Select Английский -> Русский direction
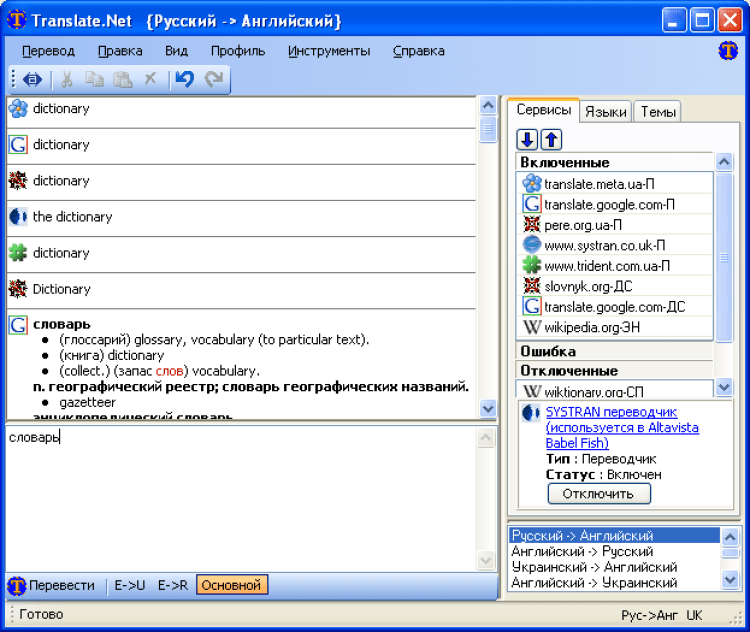This screenshot has width=750, height=632. (x=615, y=551)
